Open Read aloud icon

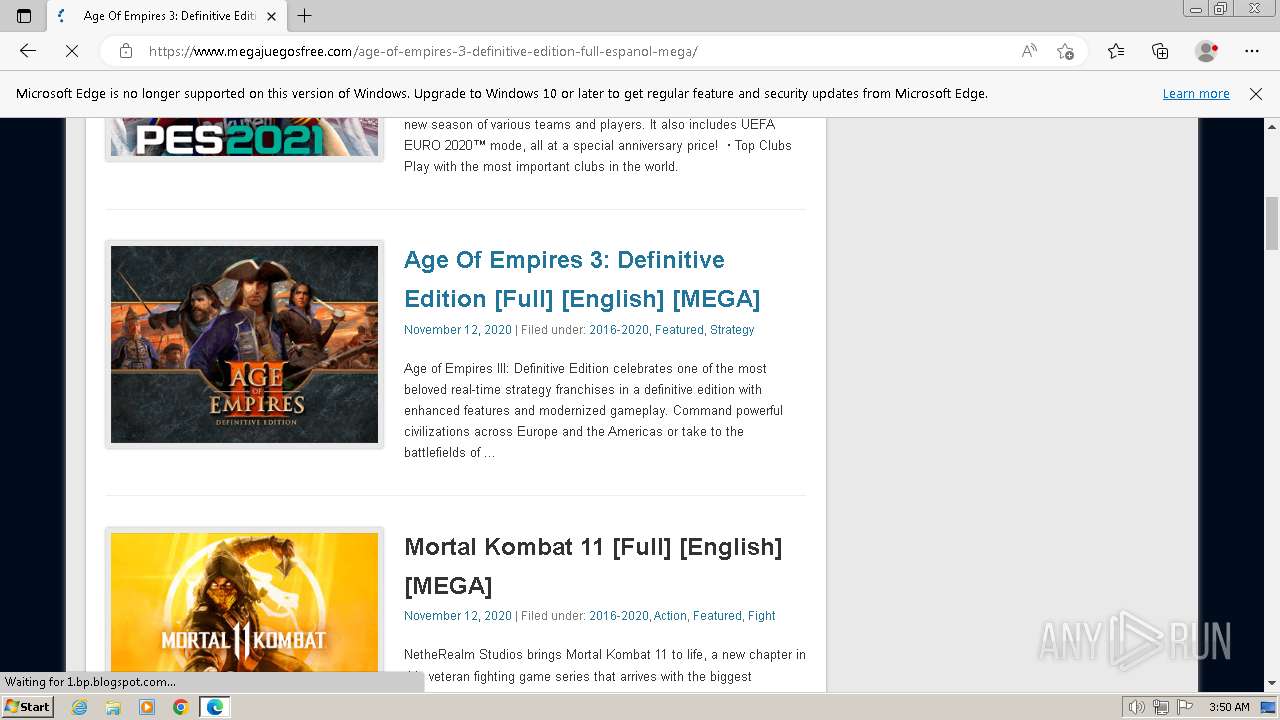pos(1029,51)
